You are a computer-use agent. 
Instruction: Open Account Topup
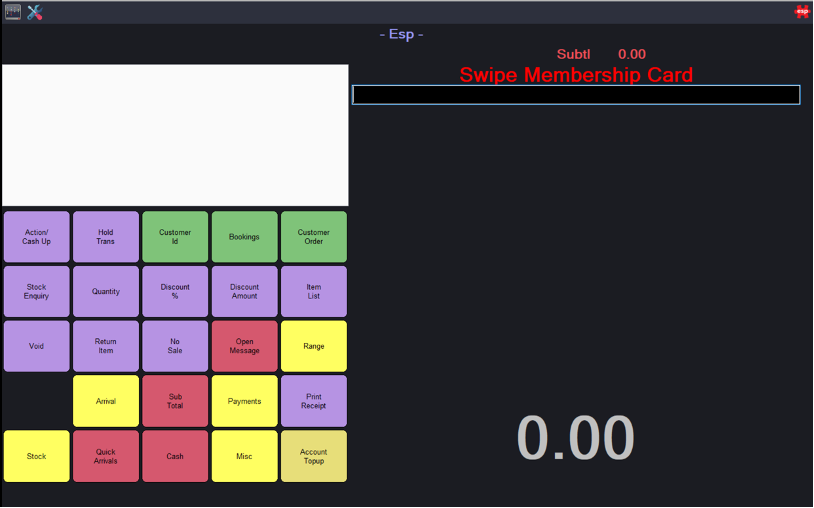[x=314, y=456]
